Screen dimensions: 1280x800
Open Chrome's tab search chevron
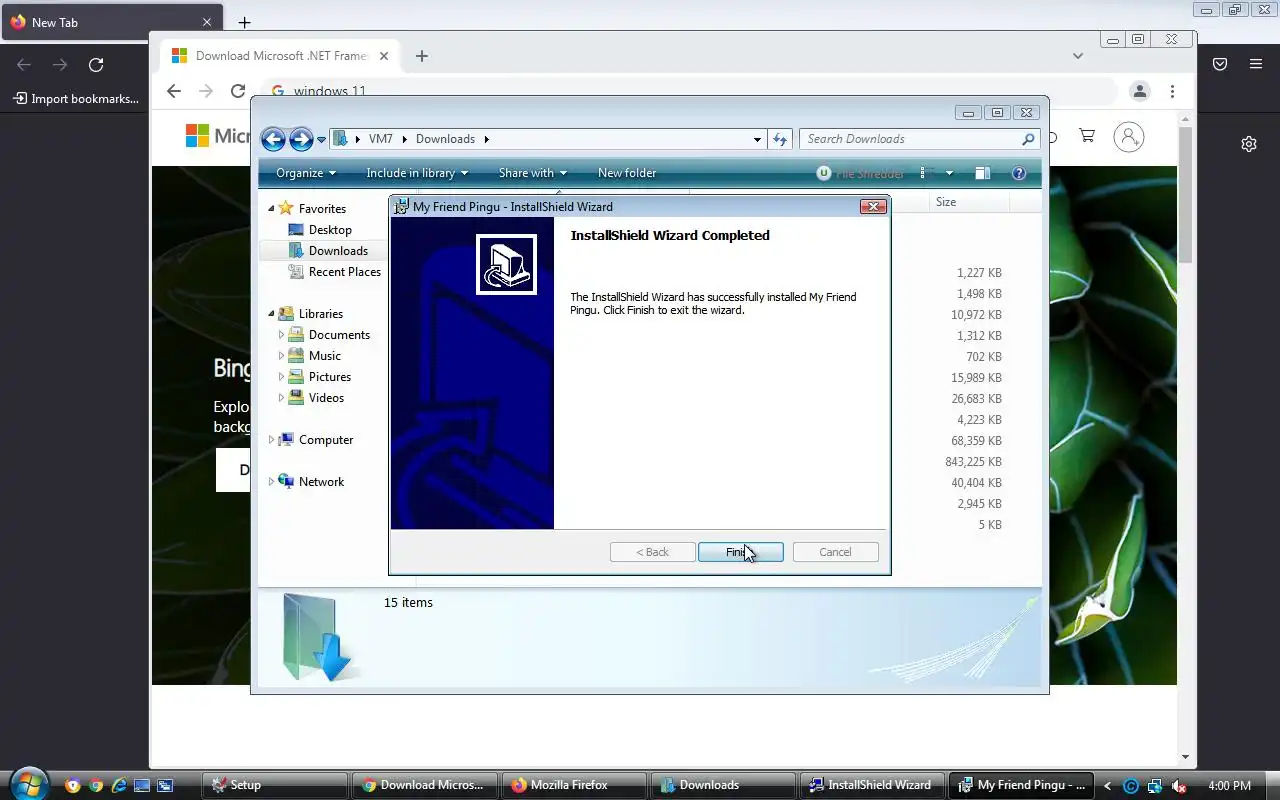1078,56
